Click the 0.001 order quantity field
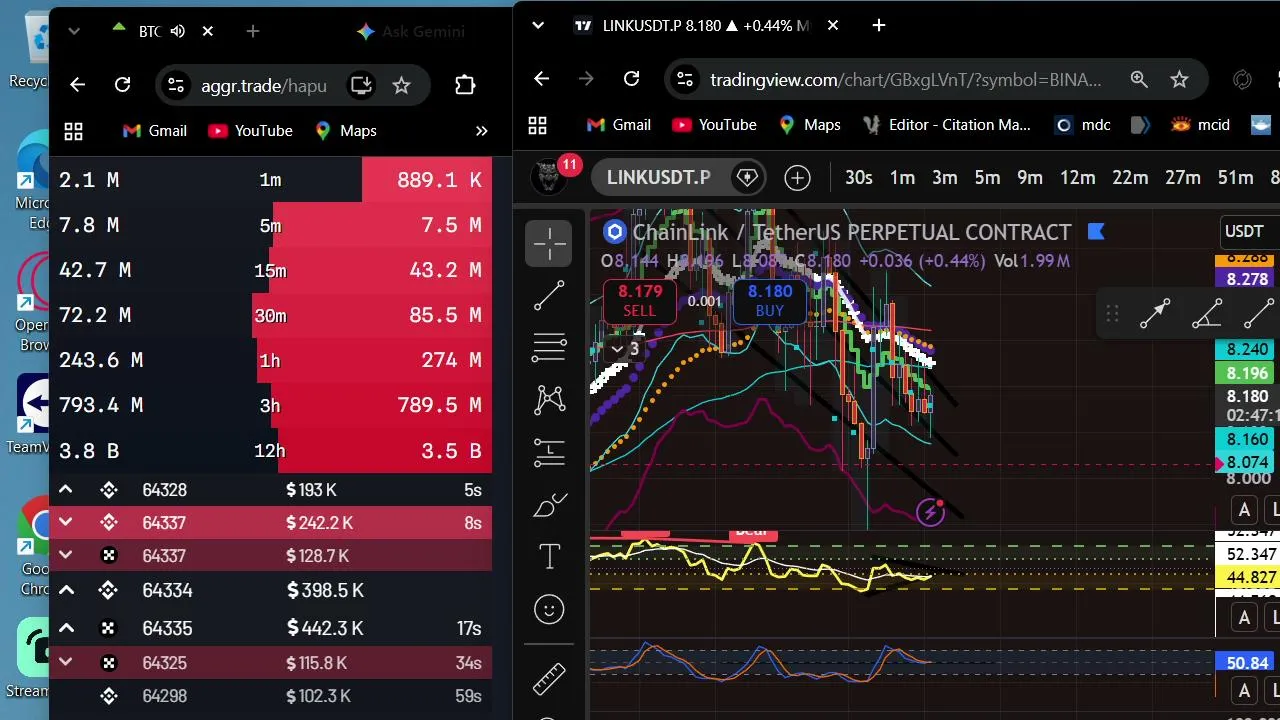The image size is (1280, 720). [705, 301]
